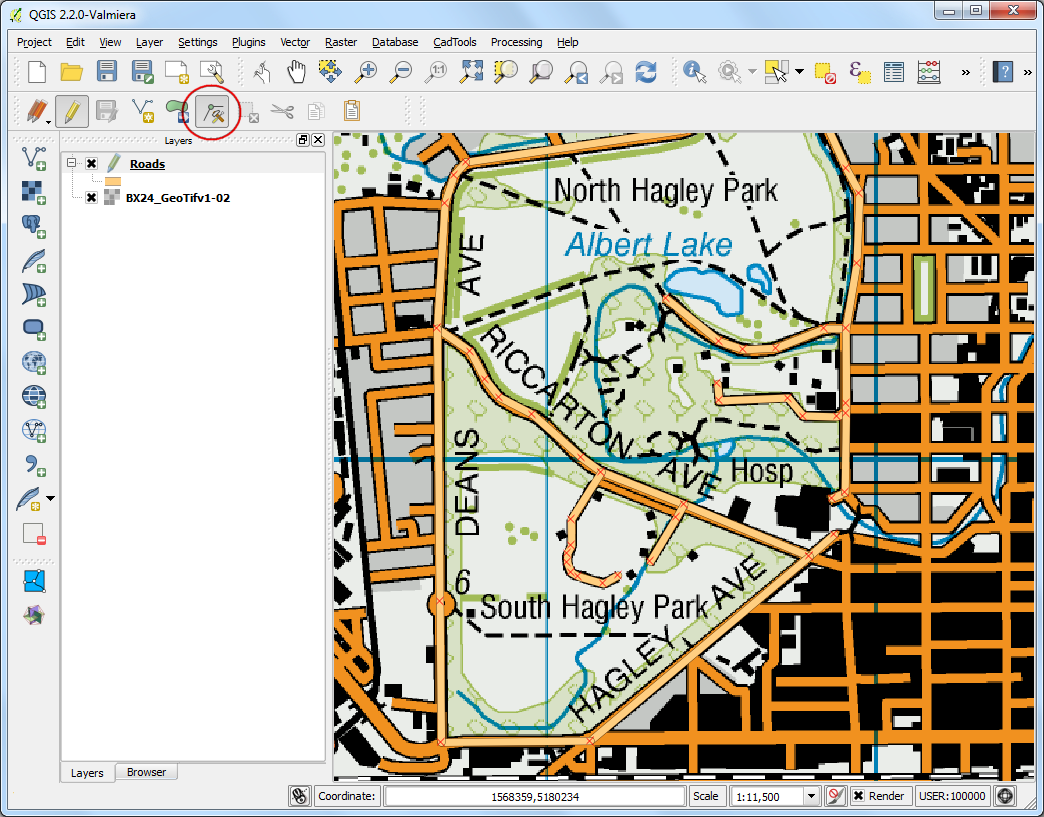This screenshot has height=817, width=1044.
Task: Click the Zoom In magnifier tool
Action: click(x=366, y=72)
